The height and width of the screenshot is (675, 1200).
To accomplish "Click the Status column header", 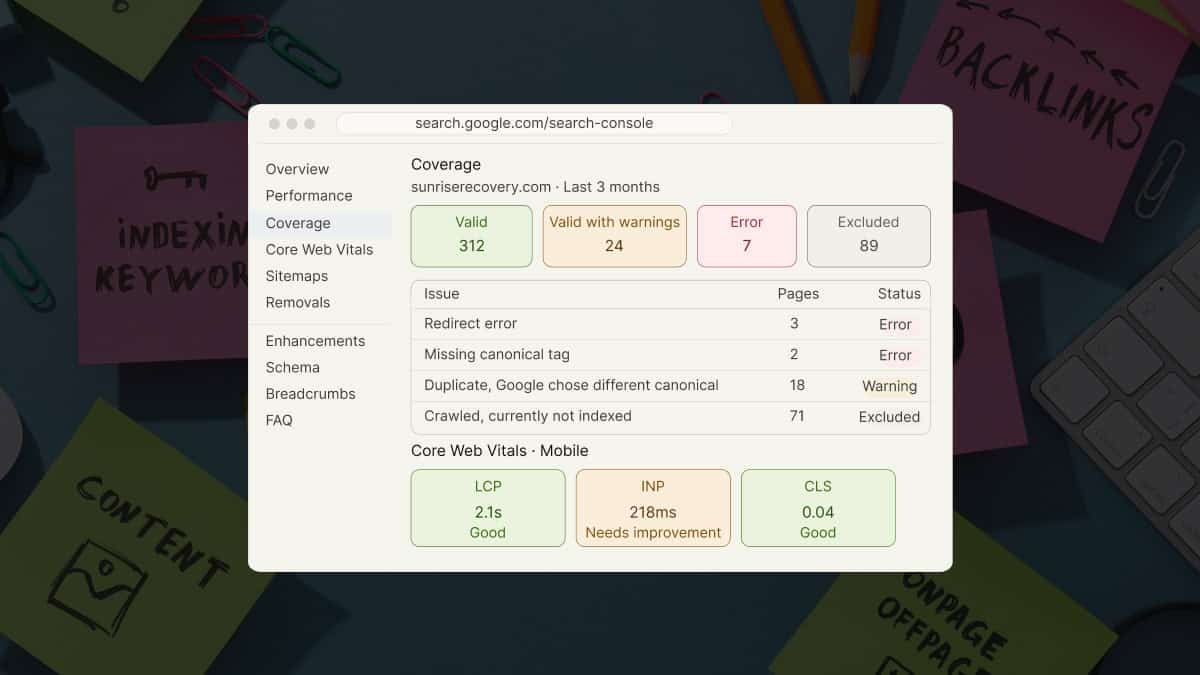I will click(x=899, y=294).
